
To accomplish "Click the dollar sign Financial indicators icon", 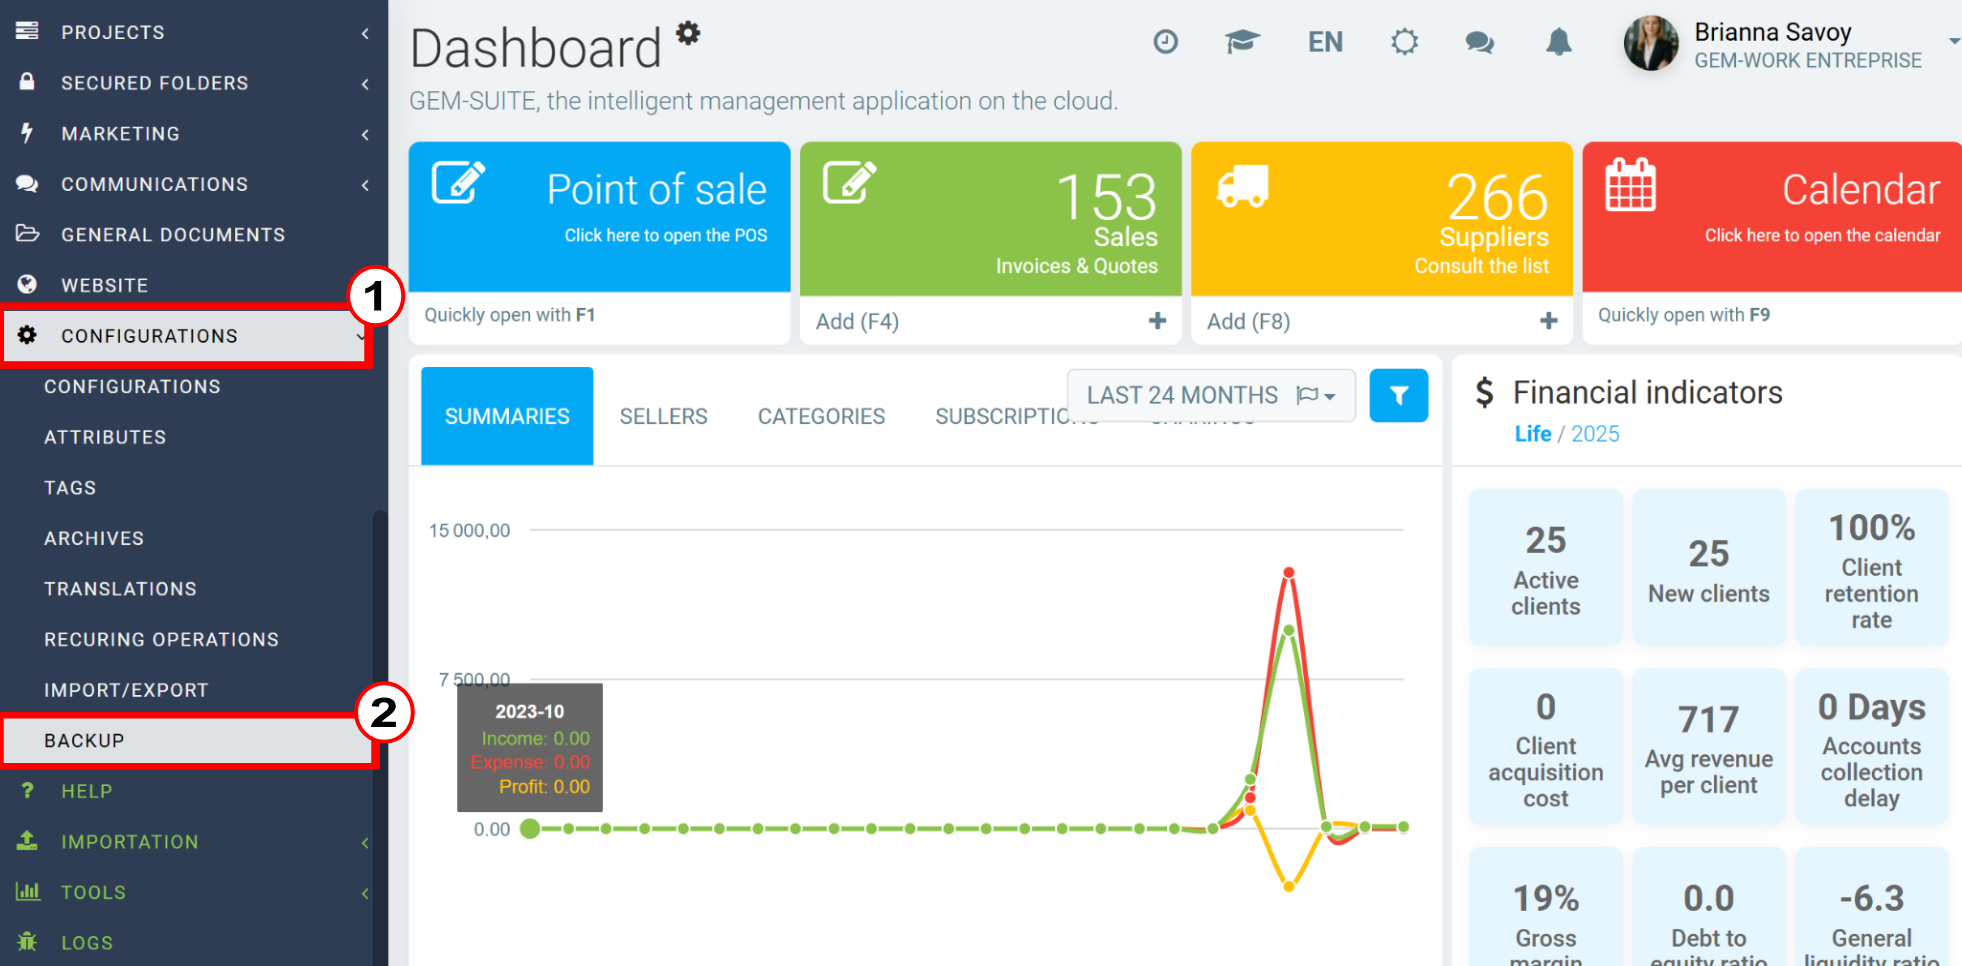I will (1485, 392).
